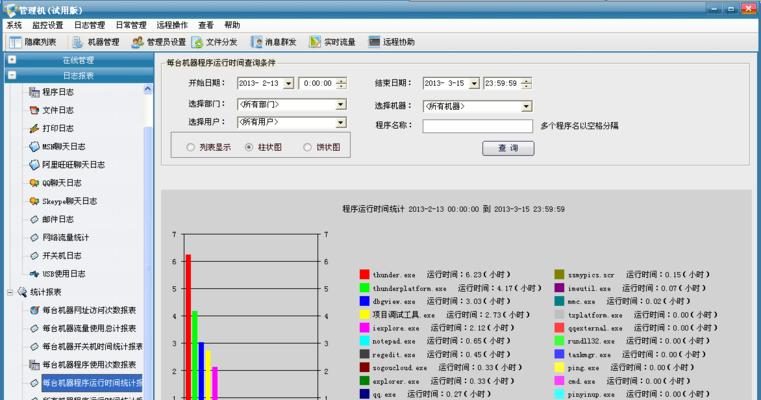This screenshot has height=400, width=761.
Task: Open the 结束日期 date dropdown
Action: click(x=474, y=83)
